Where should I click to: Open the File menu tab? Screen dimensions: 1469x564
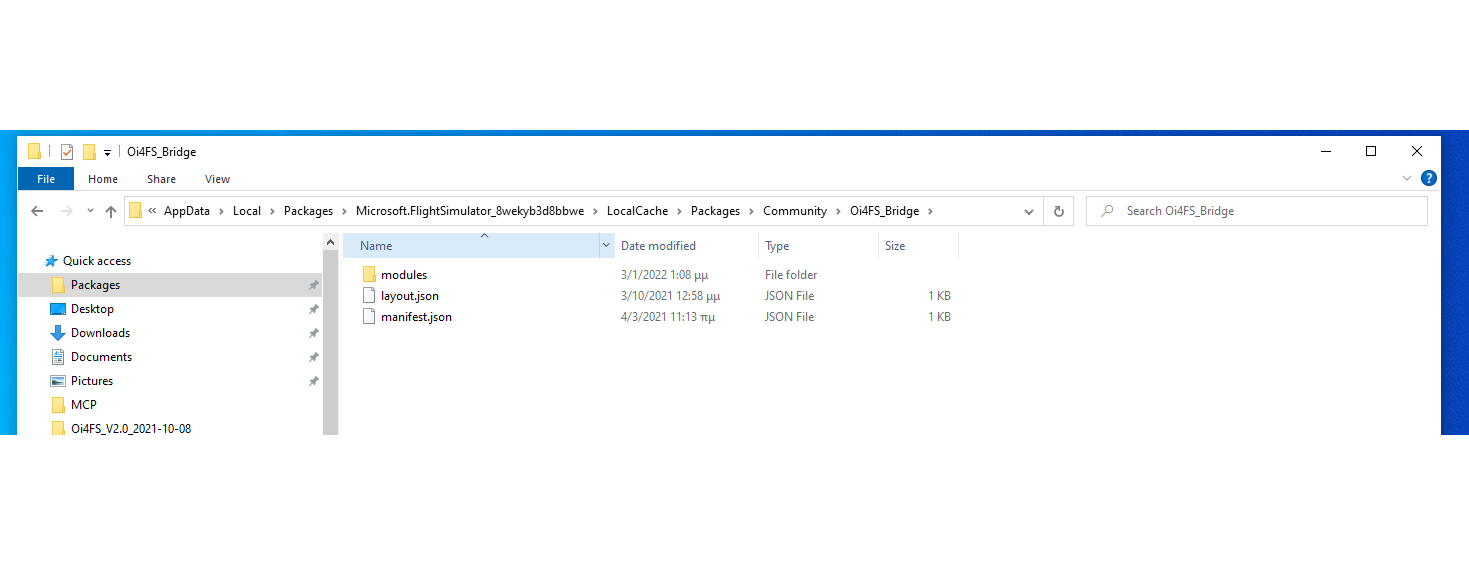click(46, 179)
